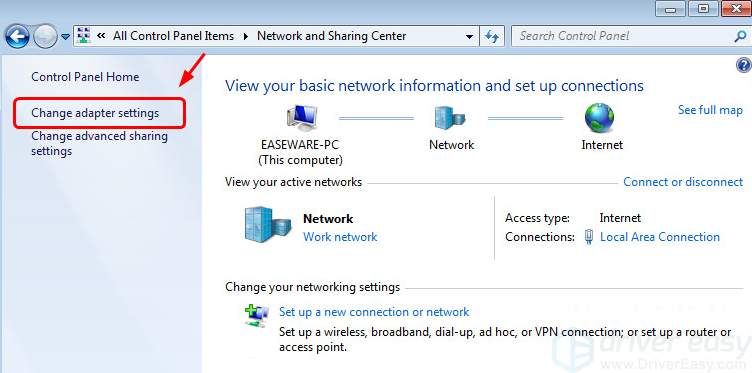The width and height of the screenshot is (752, 373).
Task: Open the Local Area Connection link
Action: pyautogui.click(x=659, y=237)
